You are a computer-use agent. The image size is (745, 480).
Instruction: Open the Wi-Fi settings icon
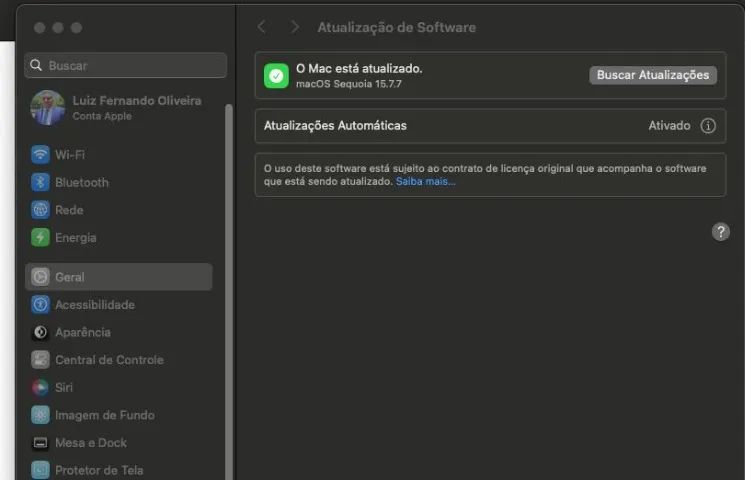pos(40,154)
